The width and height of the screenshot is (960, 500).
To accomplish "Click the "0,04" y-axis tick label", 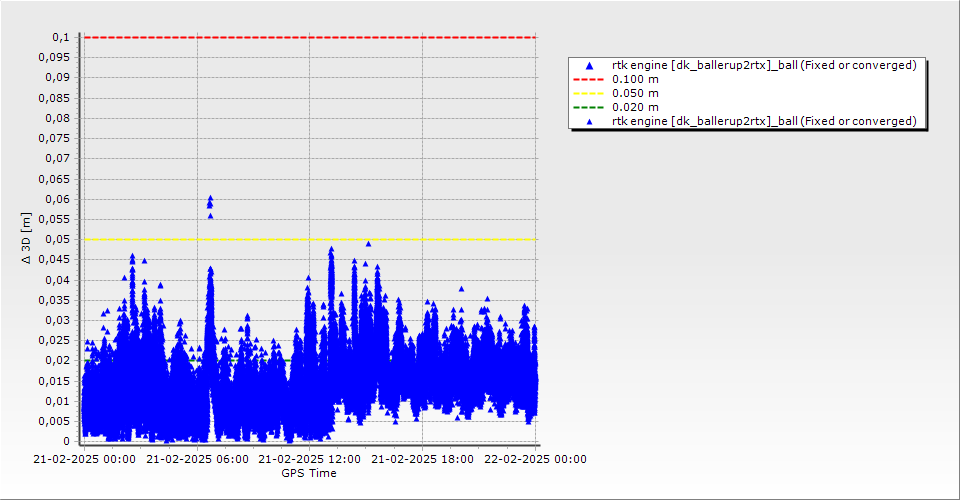I will coord(58,280).
